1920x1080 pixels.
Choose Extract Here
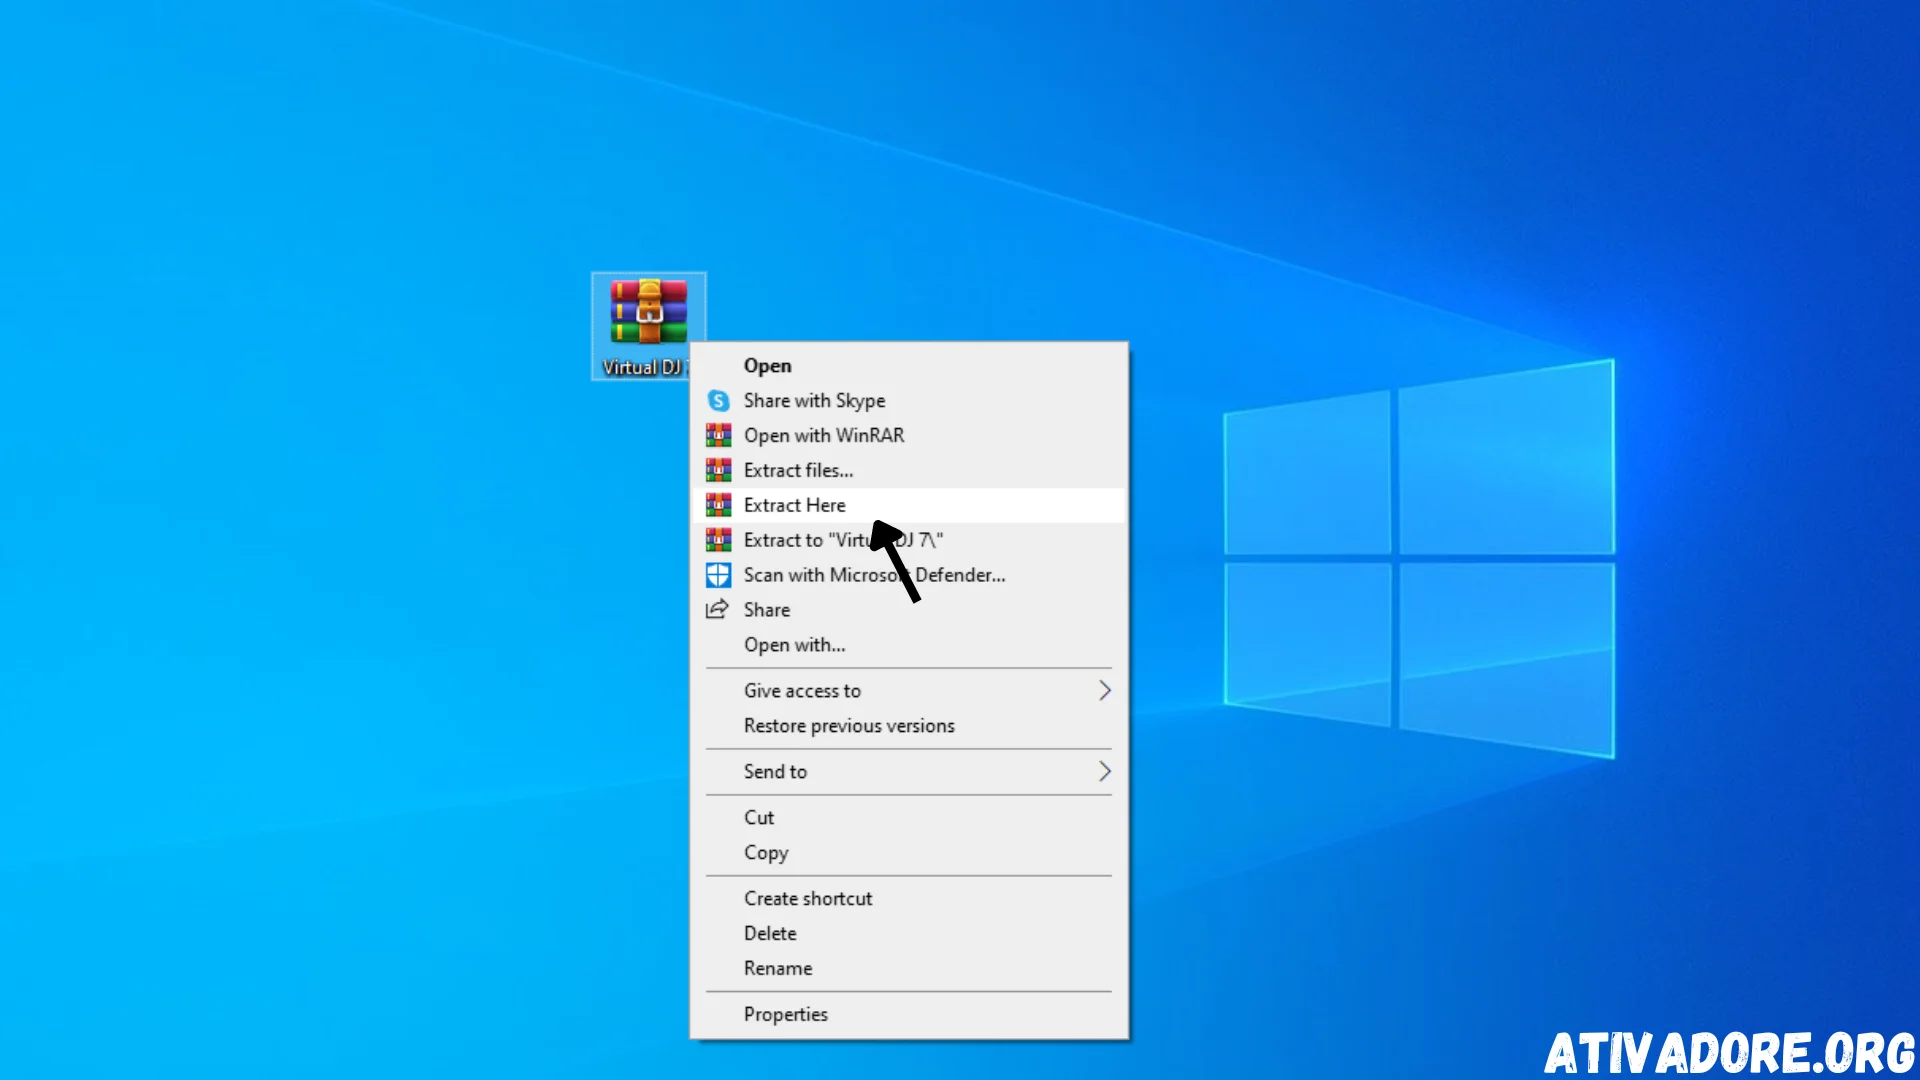click(x=908, y=505)
